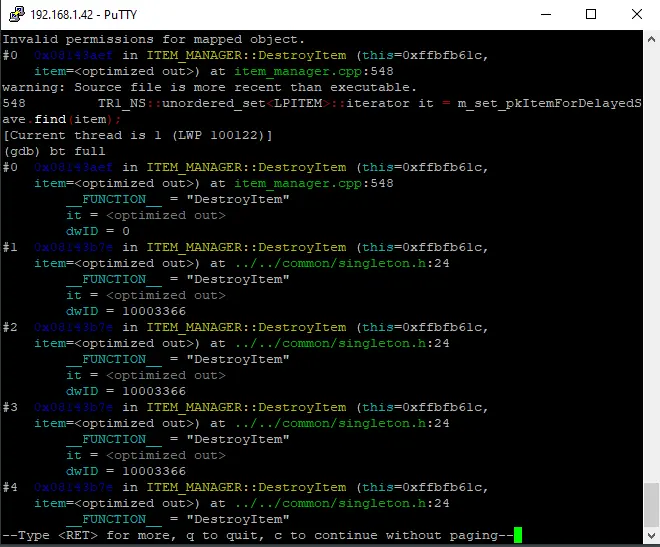
Task: Click the green cursor block after paging prompt
Action: click(x=518, y=535)
